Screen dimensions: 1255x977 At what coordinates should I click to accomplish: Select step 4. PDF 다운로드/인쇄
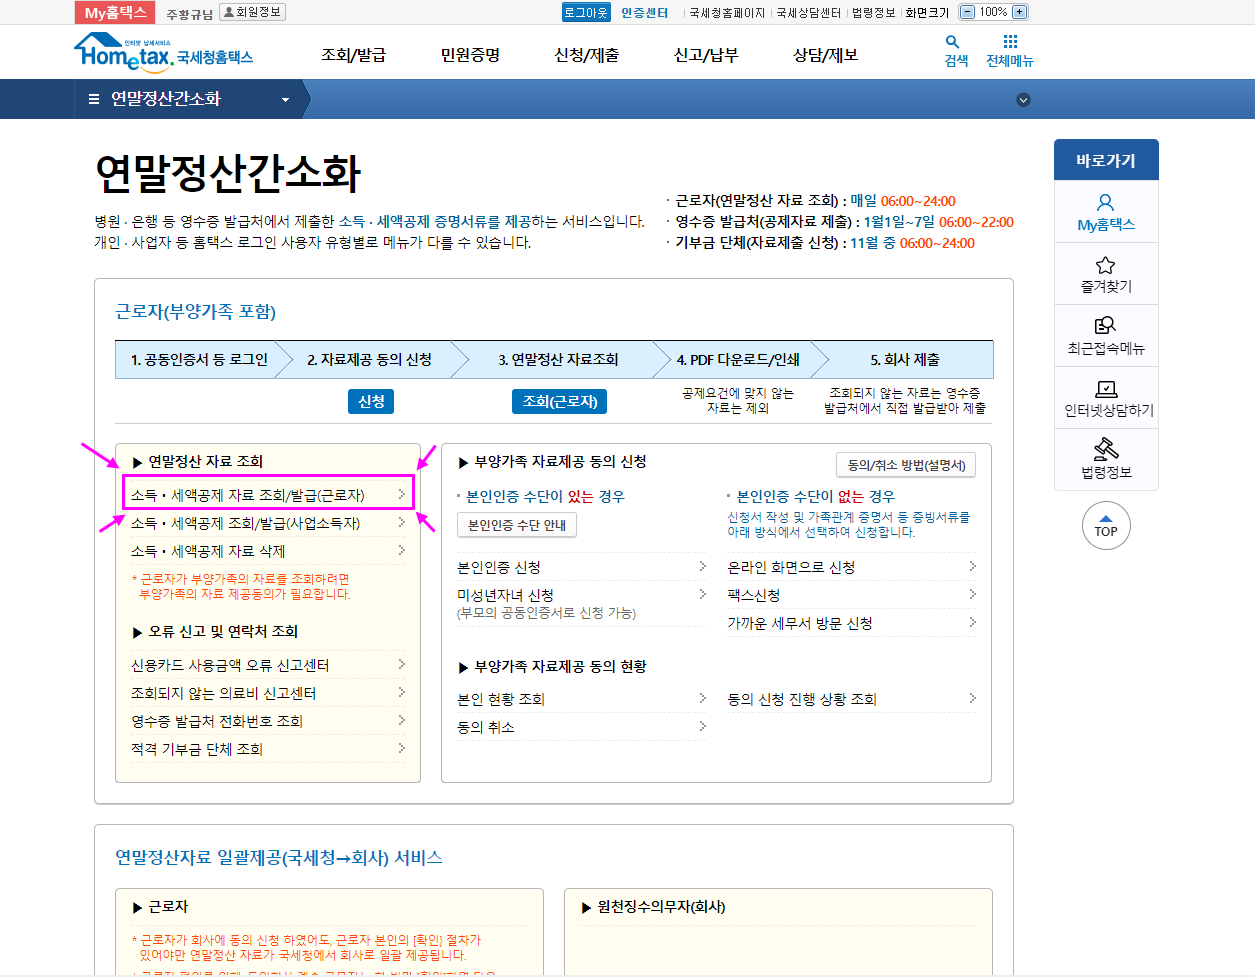tap(738, 359)
